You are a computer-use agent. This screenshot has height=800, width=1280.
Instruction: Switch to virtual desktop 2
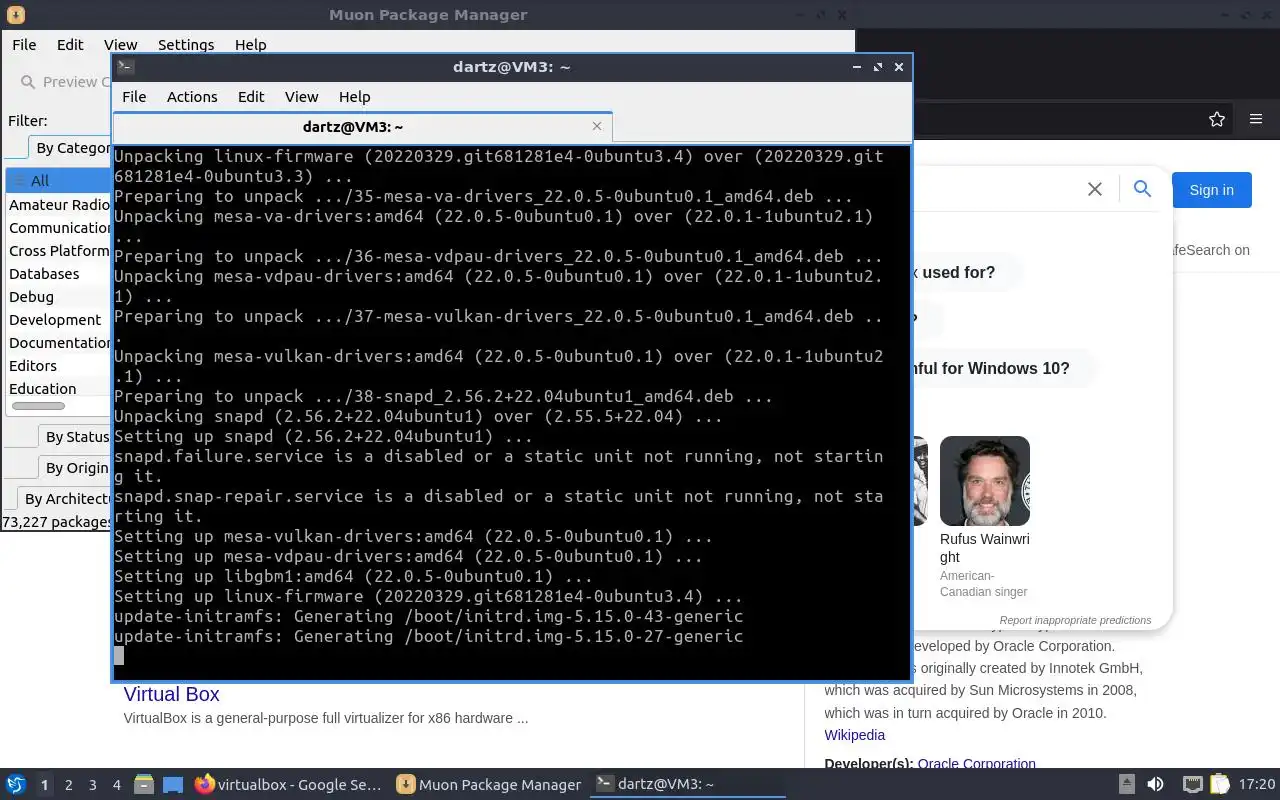pyautogui.click(x=68, y=785)
